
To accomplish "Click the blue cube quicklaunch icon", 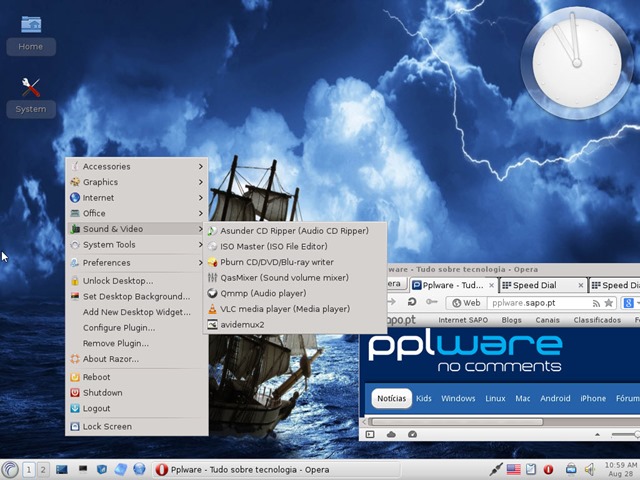I will point(120,470).
